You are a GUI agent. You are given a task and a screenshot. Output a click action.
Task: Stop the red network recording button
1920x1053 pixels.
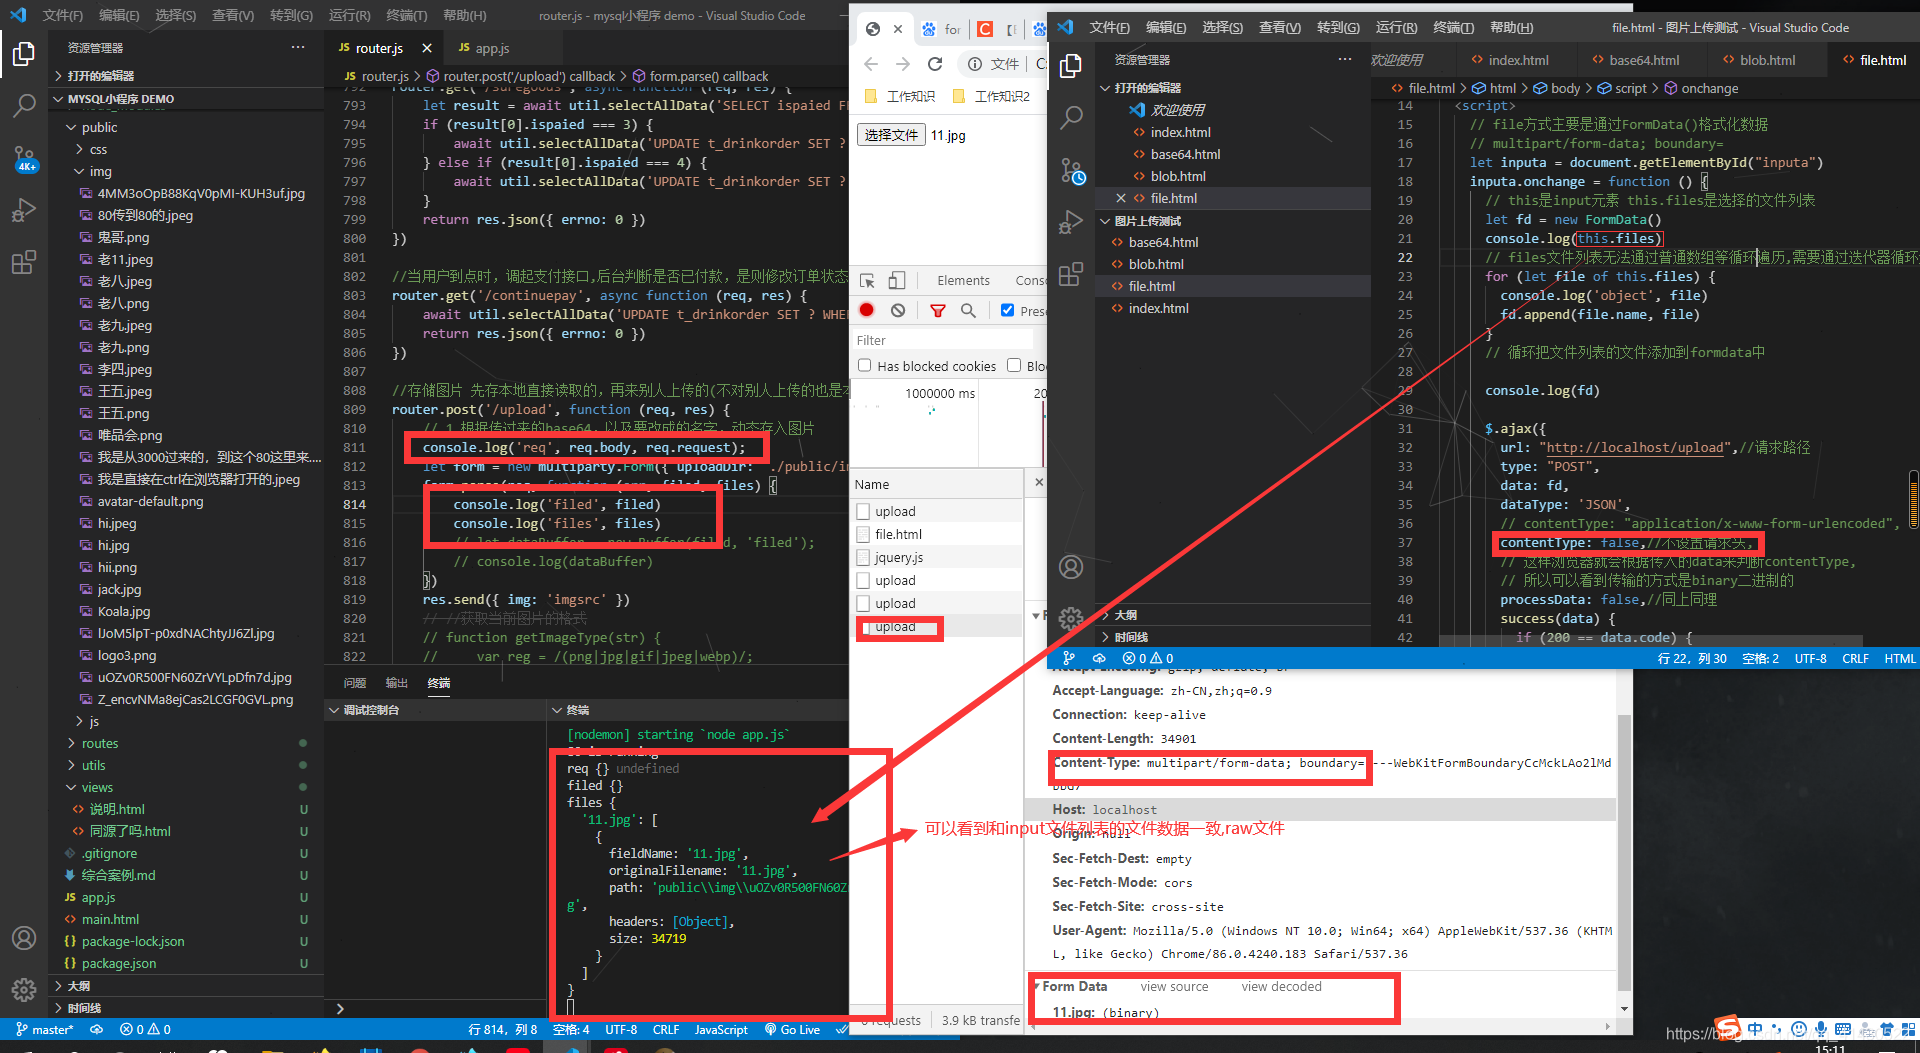867,310
